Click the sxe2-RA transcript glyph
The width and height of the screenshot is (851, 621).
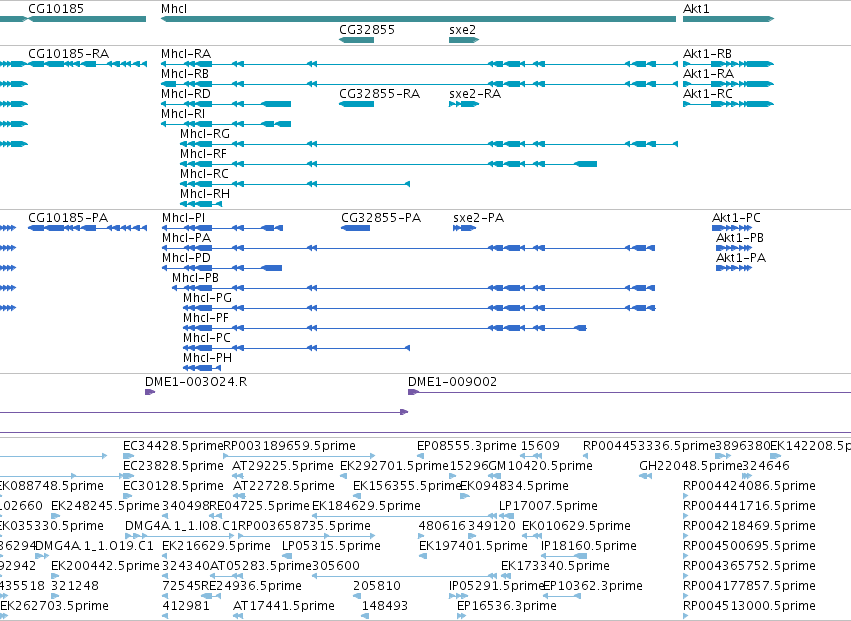[x=464, y=104]
